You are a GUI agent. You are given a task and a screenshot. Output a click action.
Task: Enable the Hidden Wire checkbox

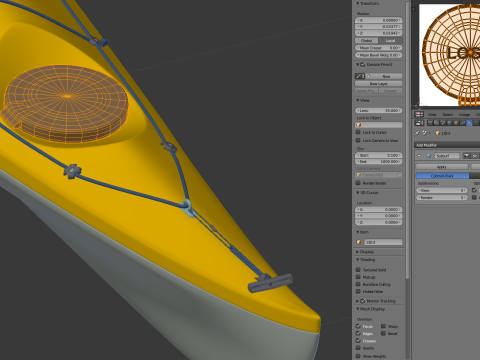coord(358,291)
